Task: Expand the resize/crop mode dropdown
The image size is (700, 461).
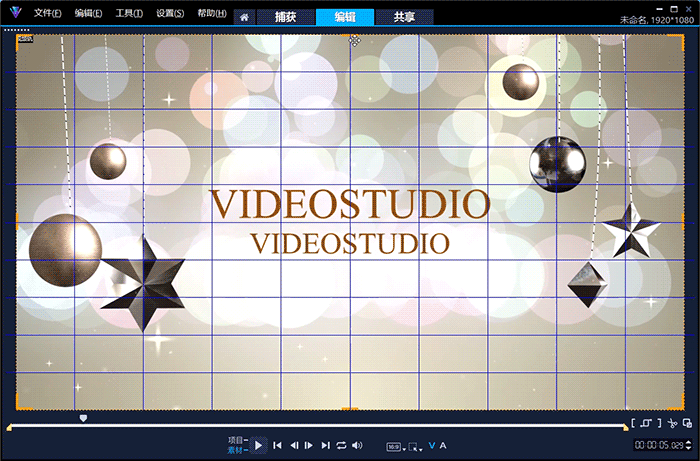Action: [415, 446]
